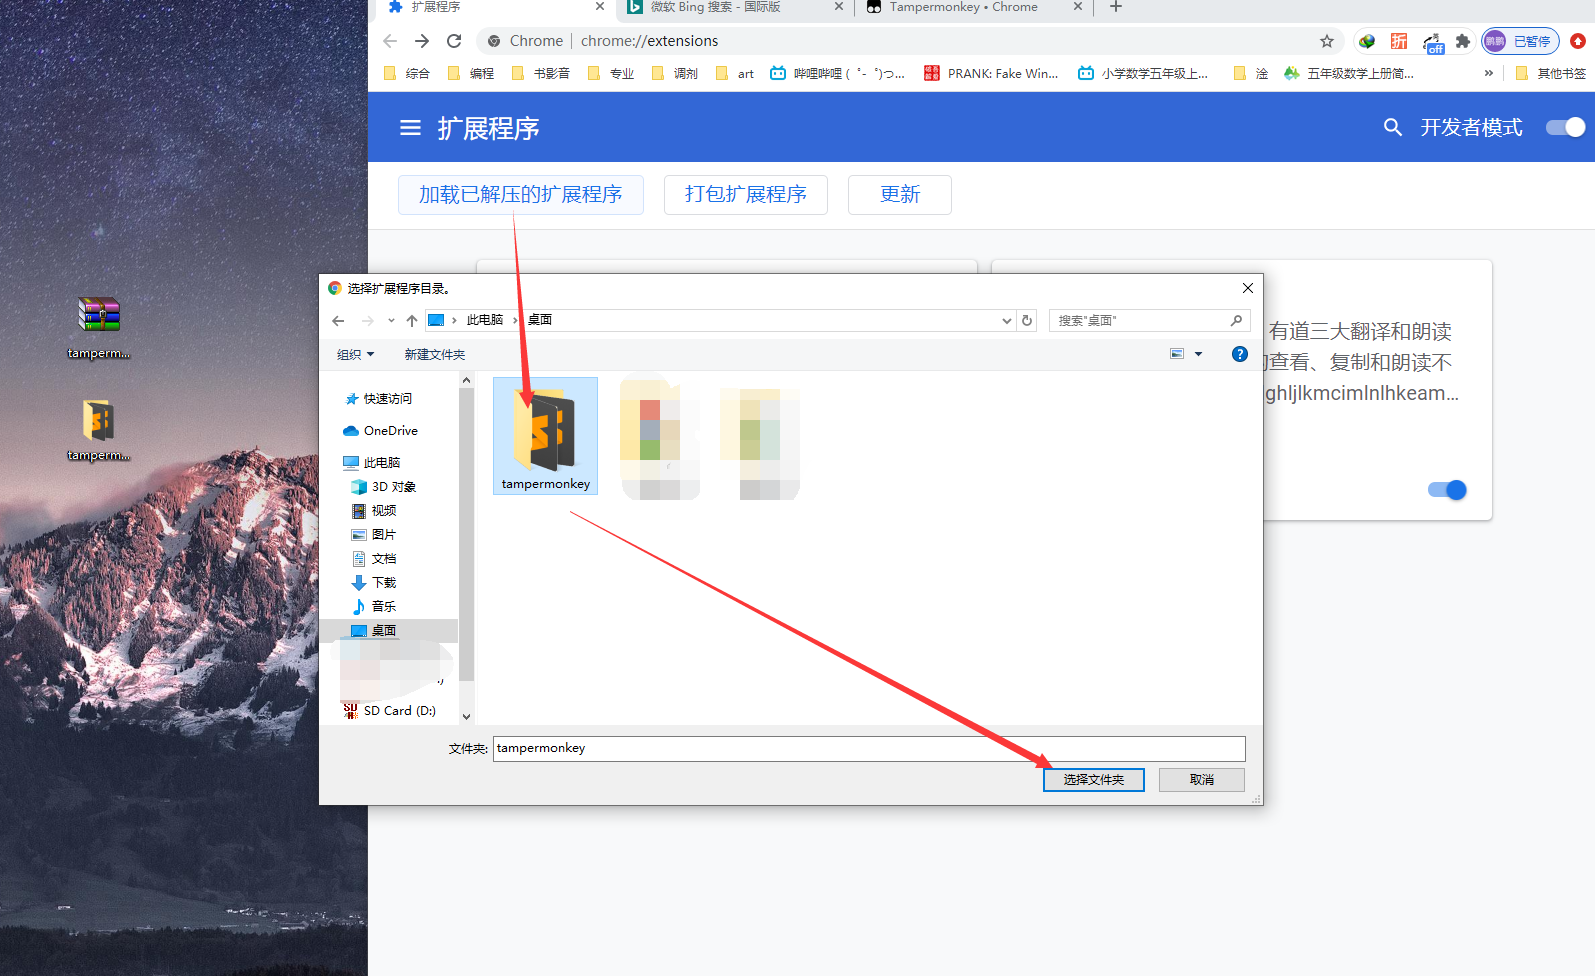This screenshot has width=1595, height=976.
Task: Click the 加载已解压的扩展程序 button
Action: tap(521, 194)
